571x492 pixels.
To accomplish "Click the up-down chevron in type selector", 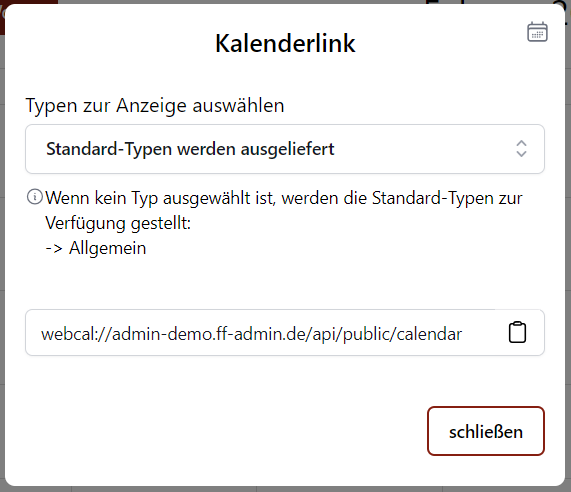I will [x=521, y=149].
